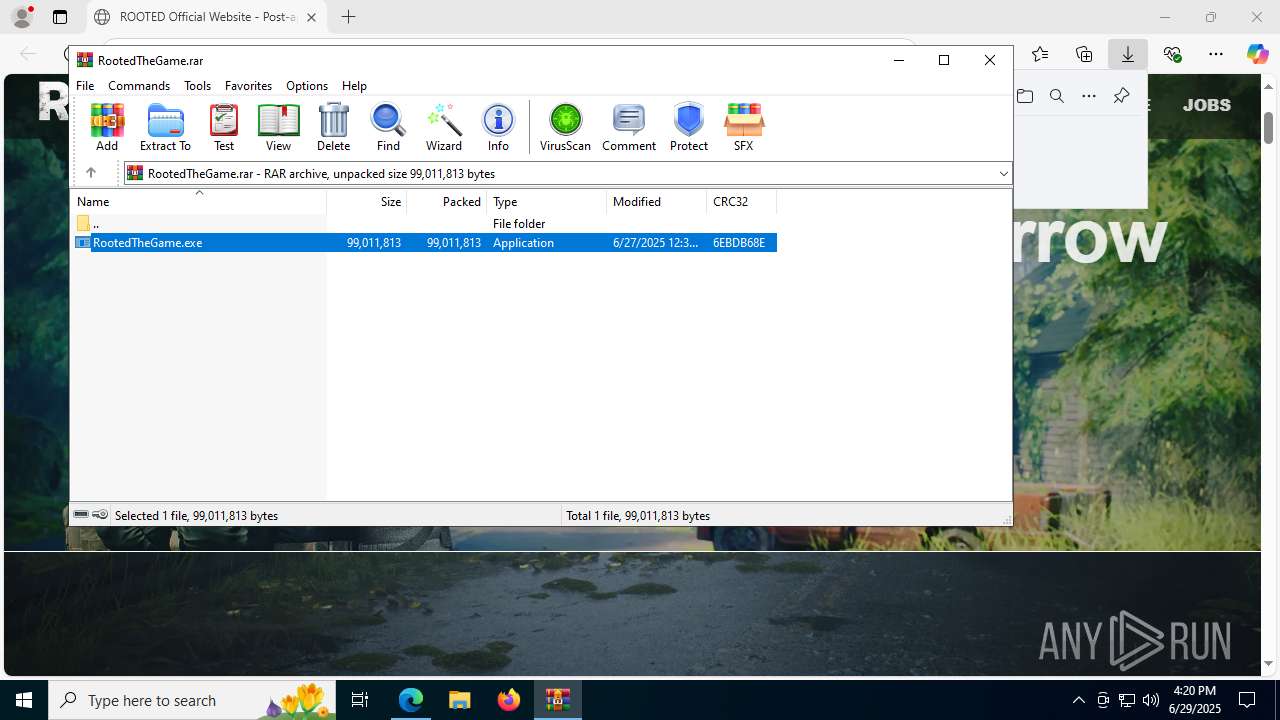The height and width of the screenshot is (720, 1280).
Task: Sort by CRC32 column header
Action: (742, 201)
